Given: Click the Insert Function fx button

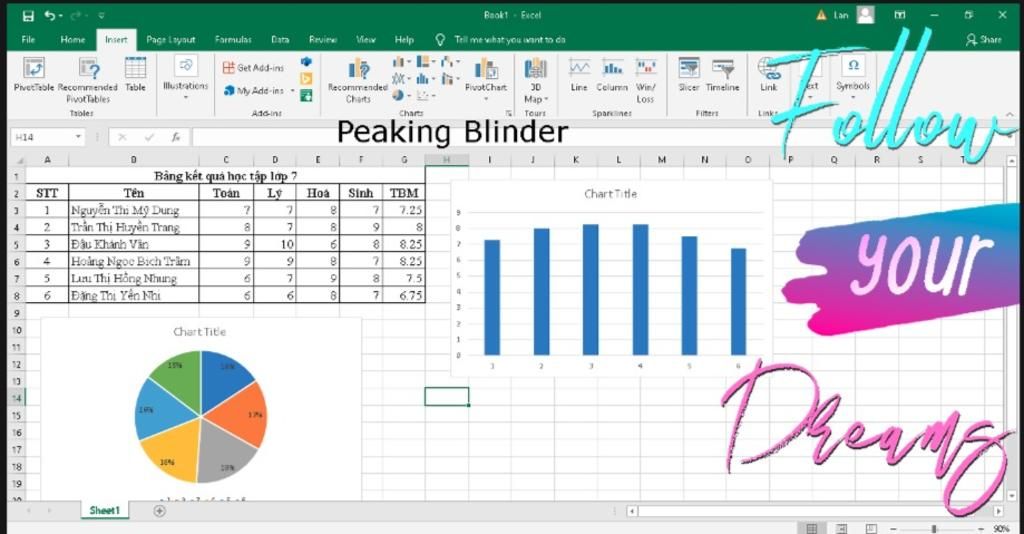Looking at the screenshot, I should [x=176, y=137].
